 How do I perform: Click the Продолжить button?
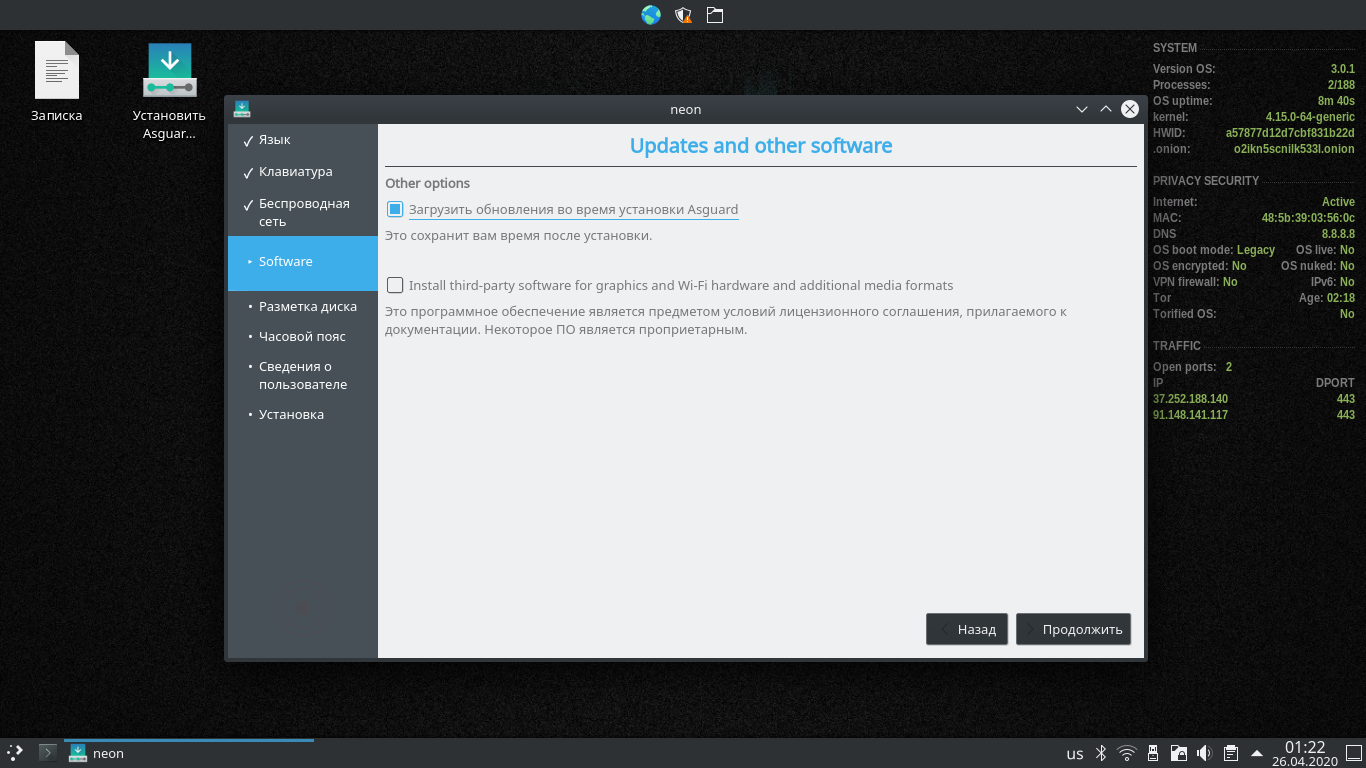coord(1073,629)
